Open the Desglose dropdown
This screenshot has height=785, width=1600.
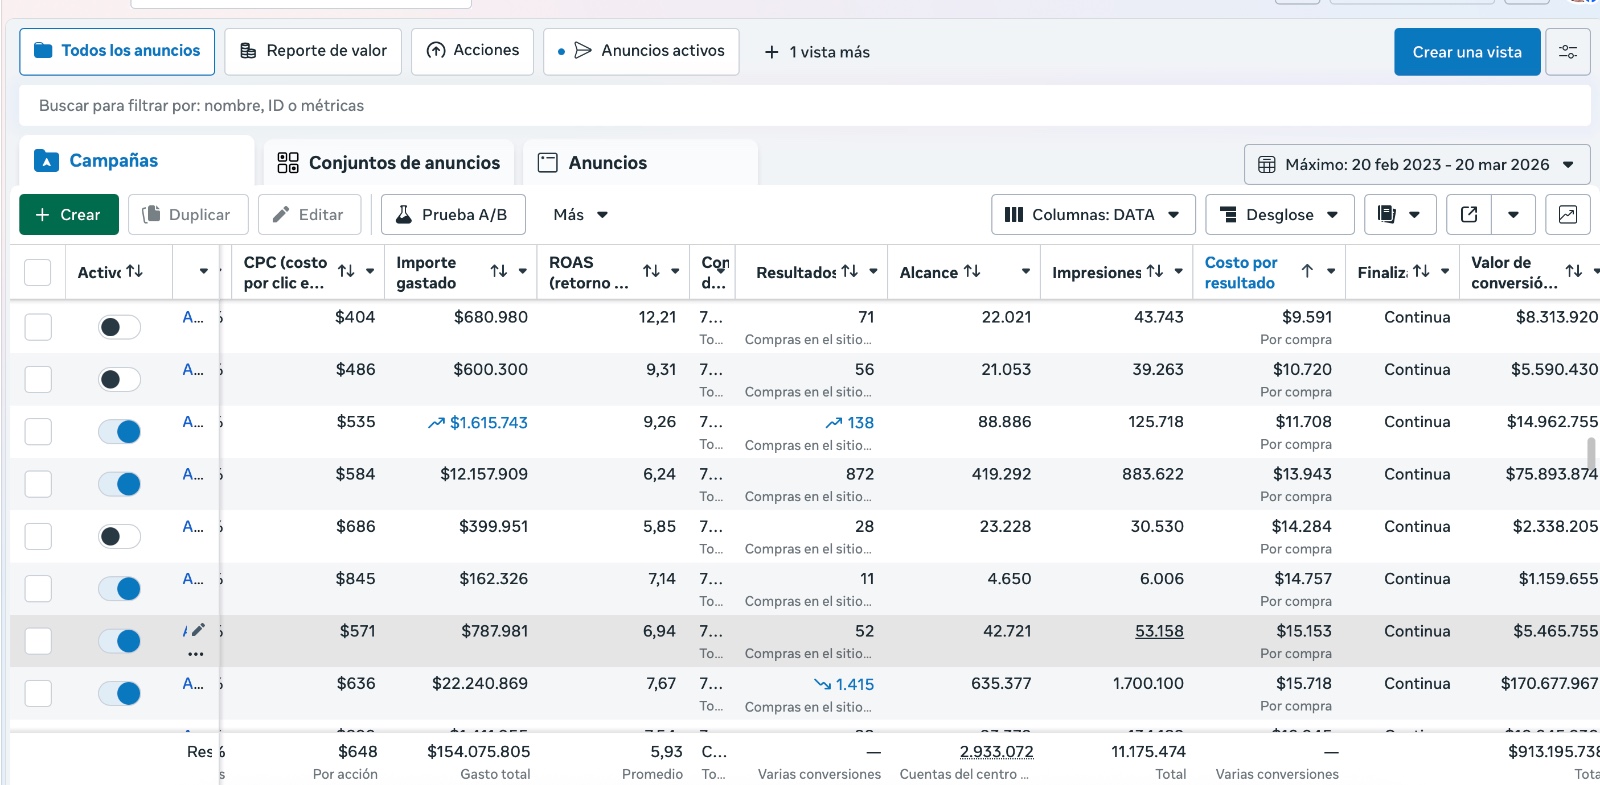[x=1279, y=215]
